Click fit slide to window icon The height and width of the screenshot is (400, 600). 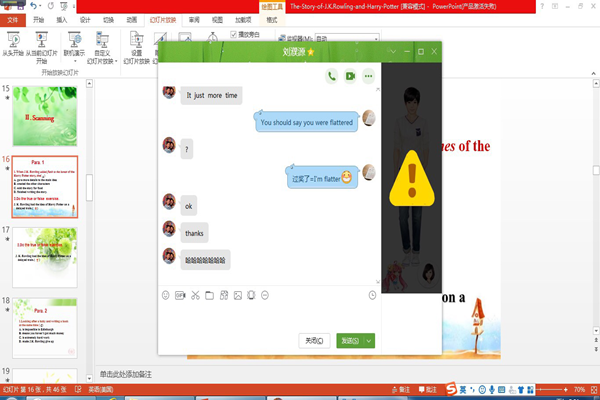tap(594, 390)
